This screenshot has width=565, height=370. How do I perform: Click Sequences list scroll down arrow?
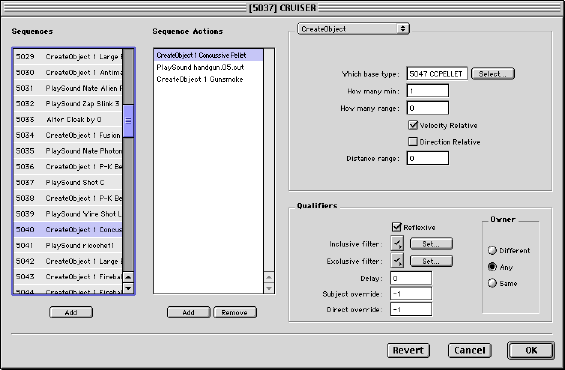click(128, 288)
